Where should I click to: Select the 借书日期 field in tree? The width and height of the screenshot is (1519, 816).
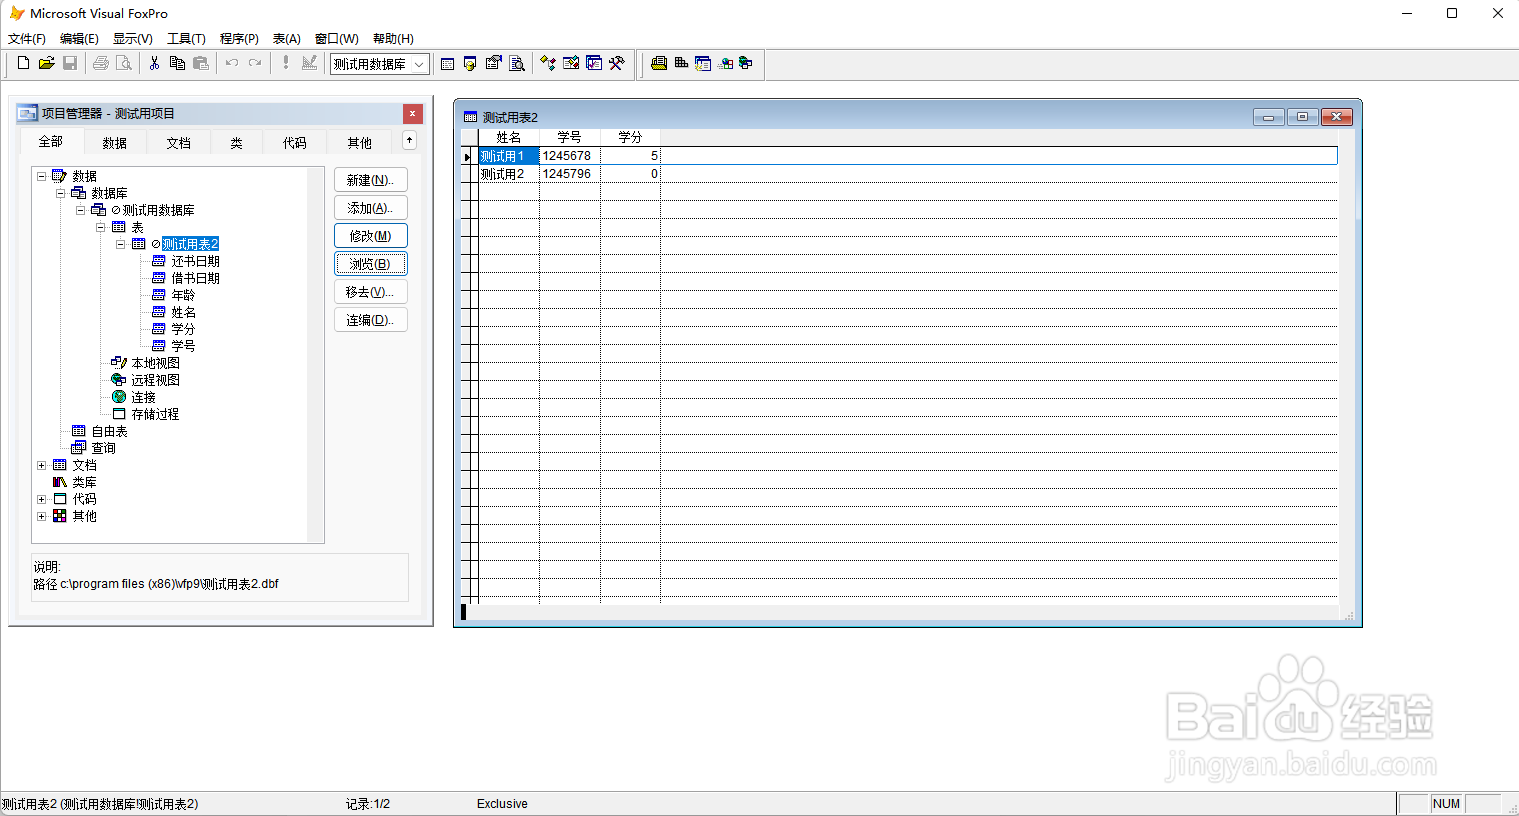point(195,278)
